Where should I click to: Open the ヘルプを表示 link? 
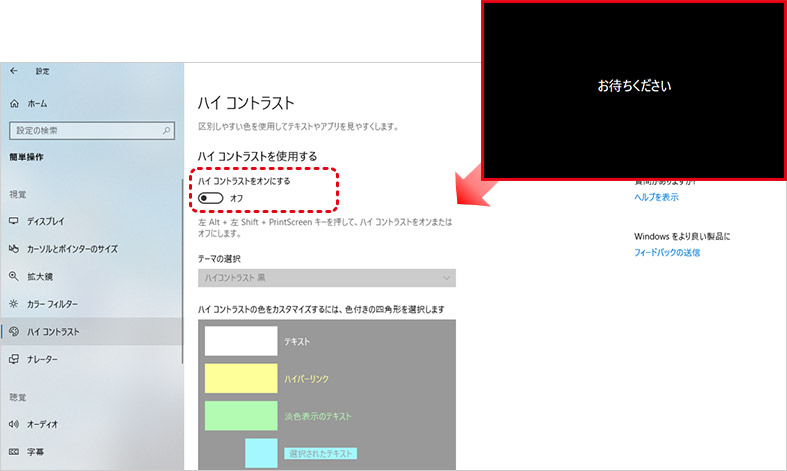[x=656, y=198]
